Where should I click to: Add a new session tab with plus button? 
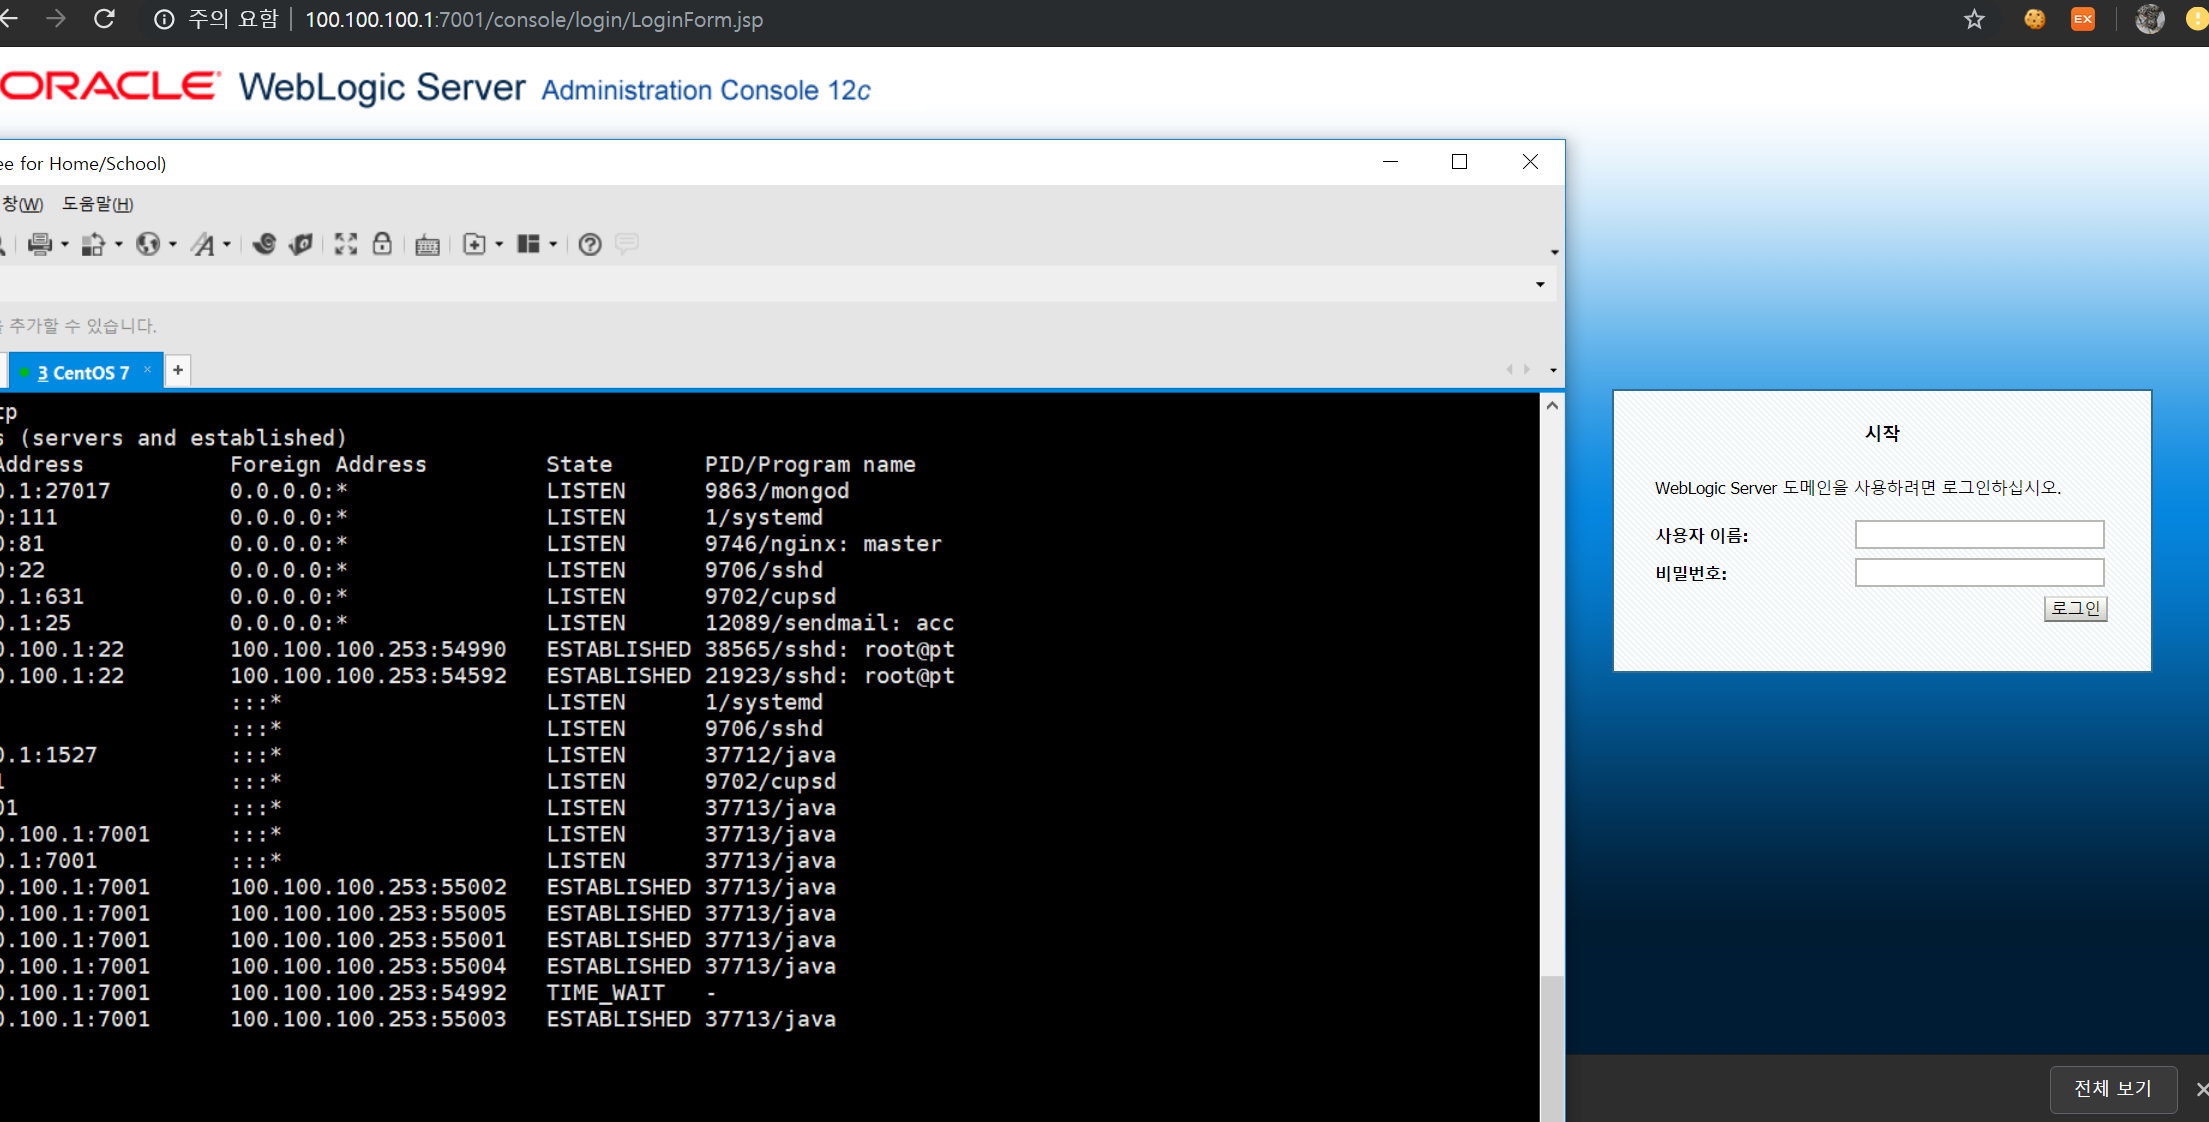coord(178,370)
